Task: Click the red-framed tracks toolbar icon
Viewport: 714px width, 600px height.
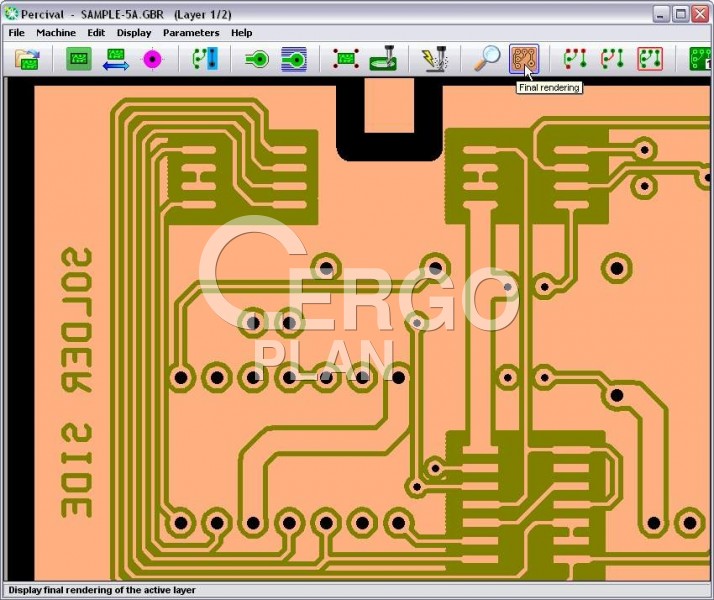Action: (650, 59)
